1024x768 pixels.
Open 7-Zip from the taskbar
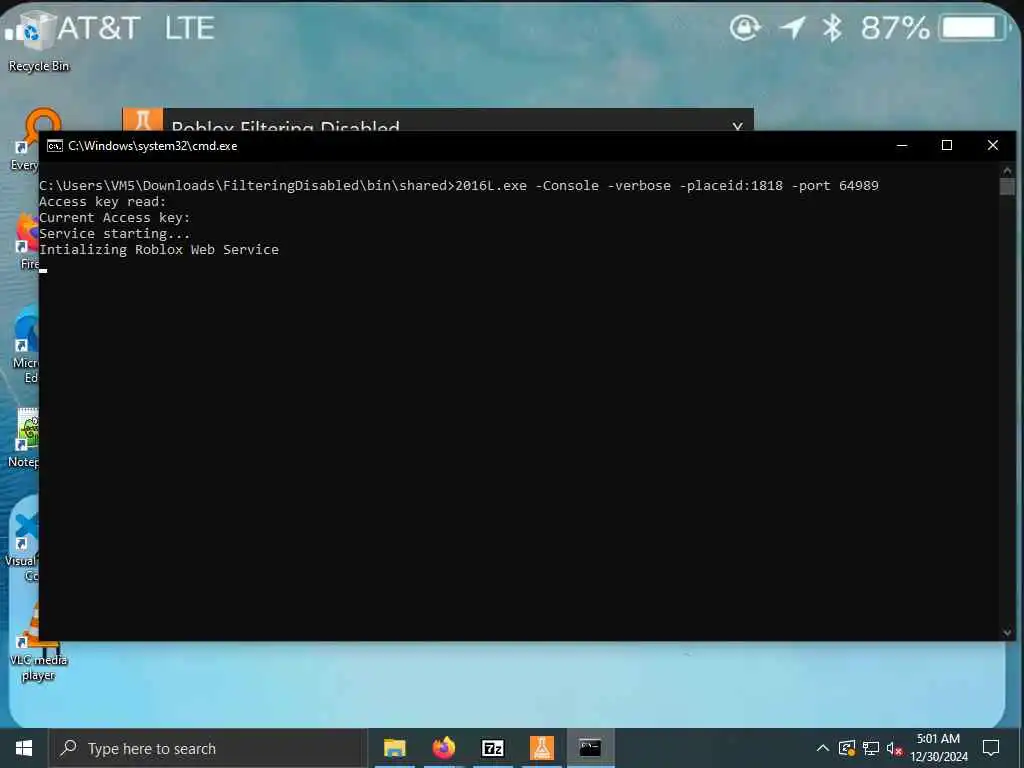pos(492,748)
